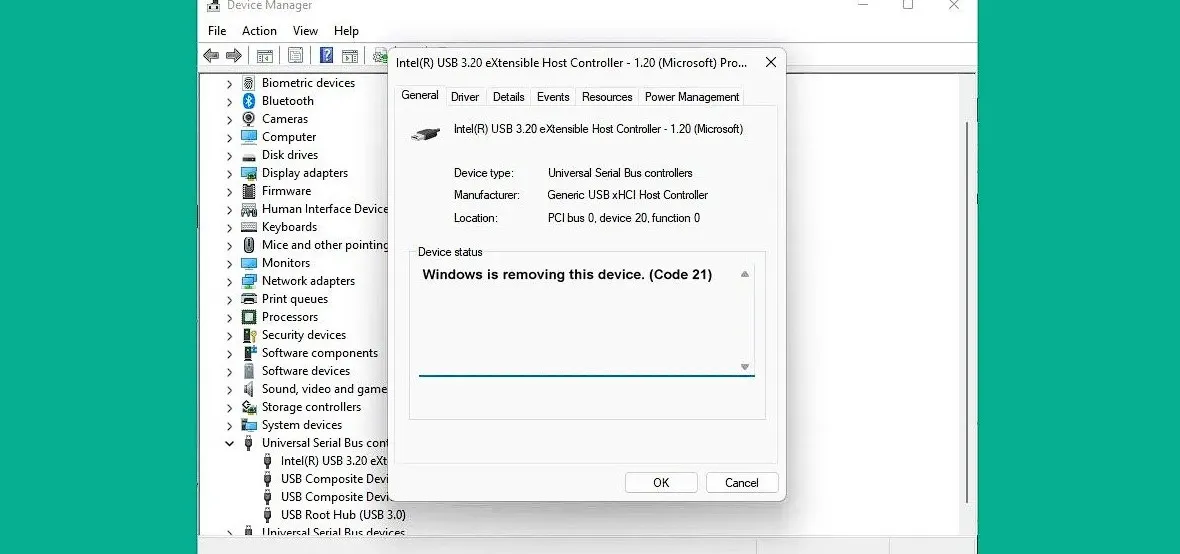Click the blue Help toolbar icon

[x=326, y=56]
